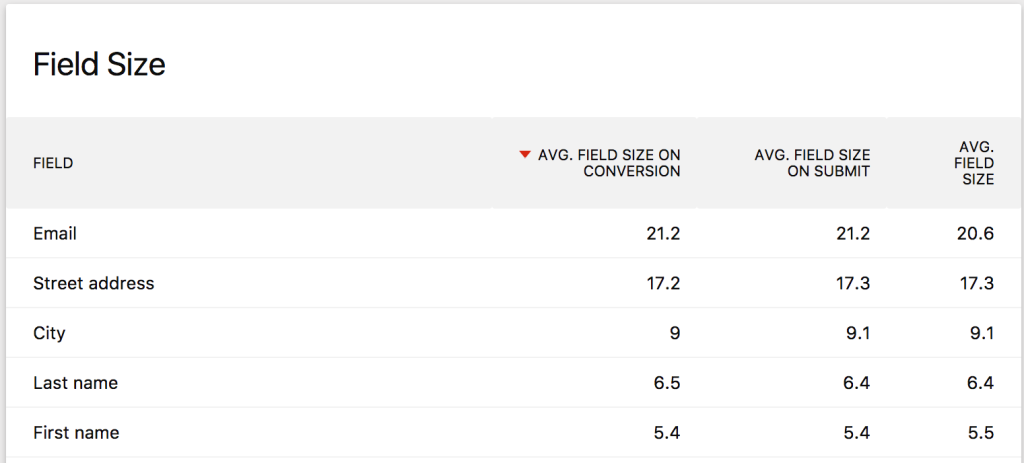Click the Last name row label
The width and height of the screenshot is (1024, 463).
[x=75, y=383]
